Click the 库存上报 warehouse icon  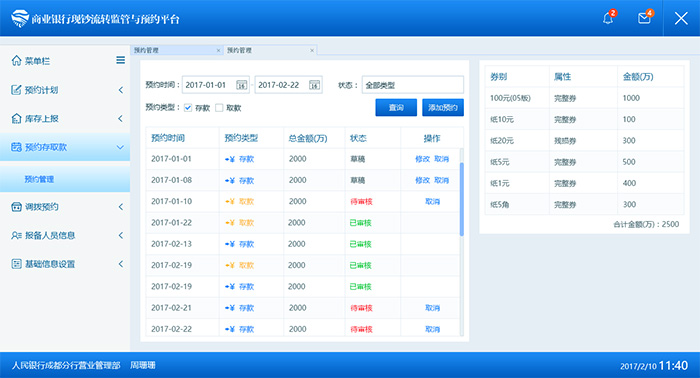(16, 118)
